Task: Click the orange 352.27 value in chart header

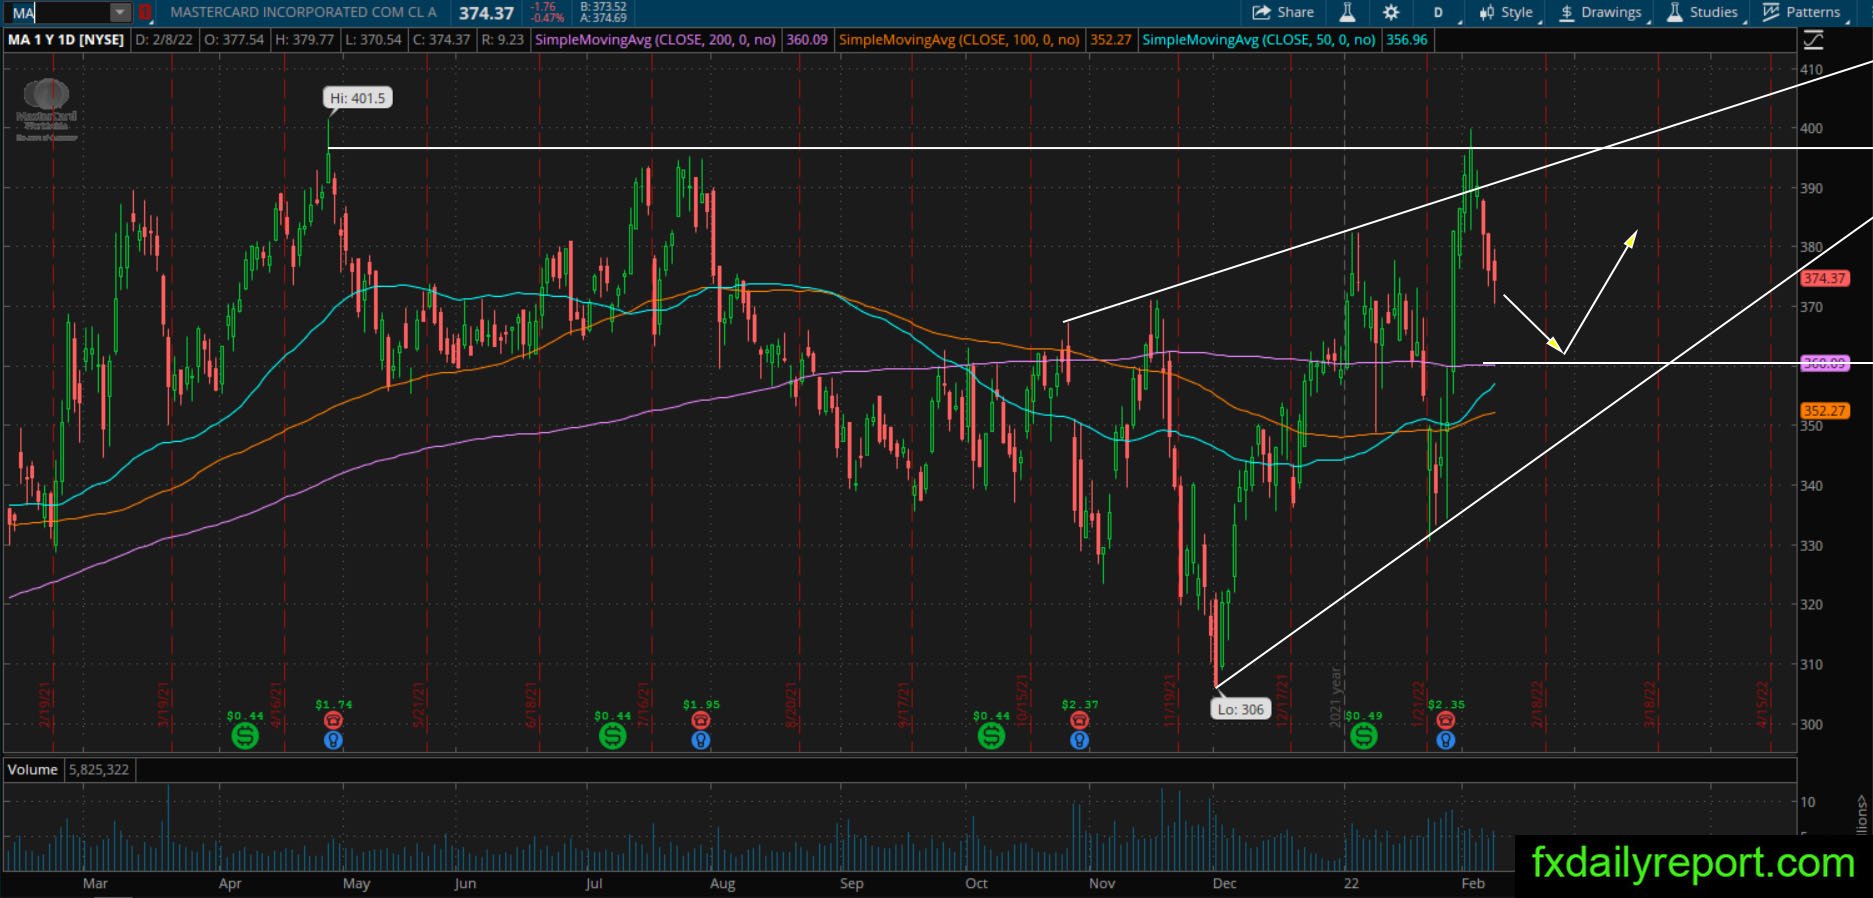Action: click(x=1111, y=40)
